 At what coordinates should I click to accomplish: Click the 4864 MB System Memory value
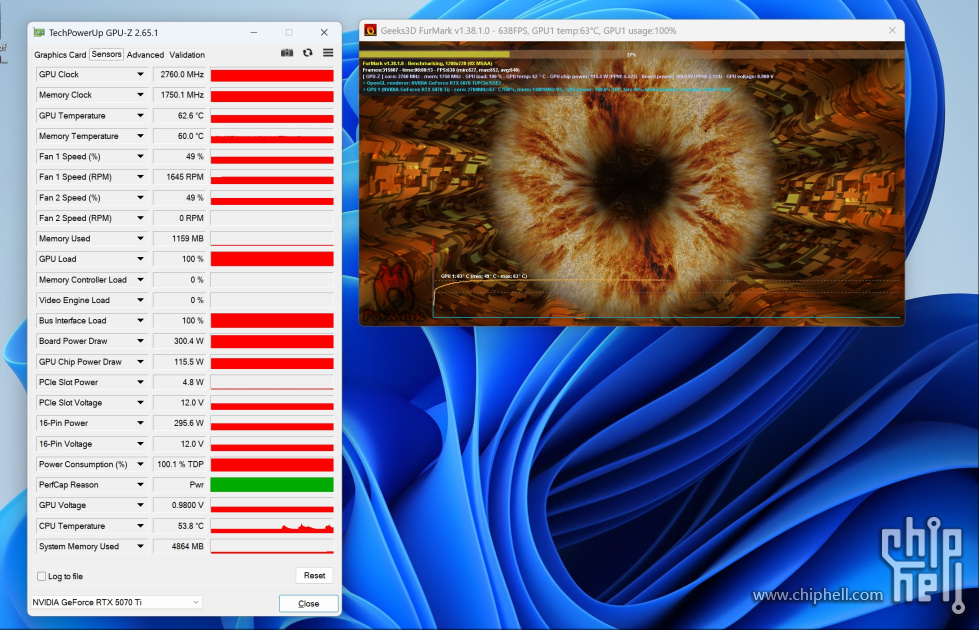180,546
